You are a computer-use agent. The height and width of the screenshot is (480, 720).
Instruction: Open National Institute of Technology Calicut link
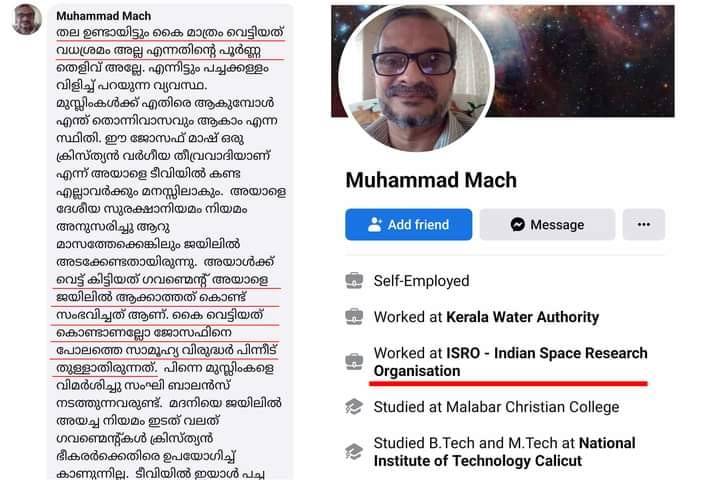(505, 452)
